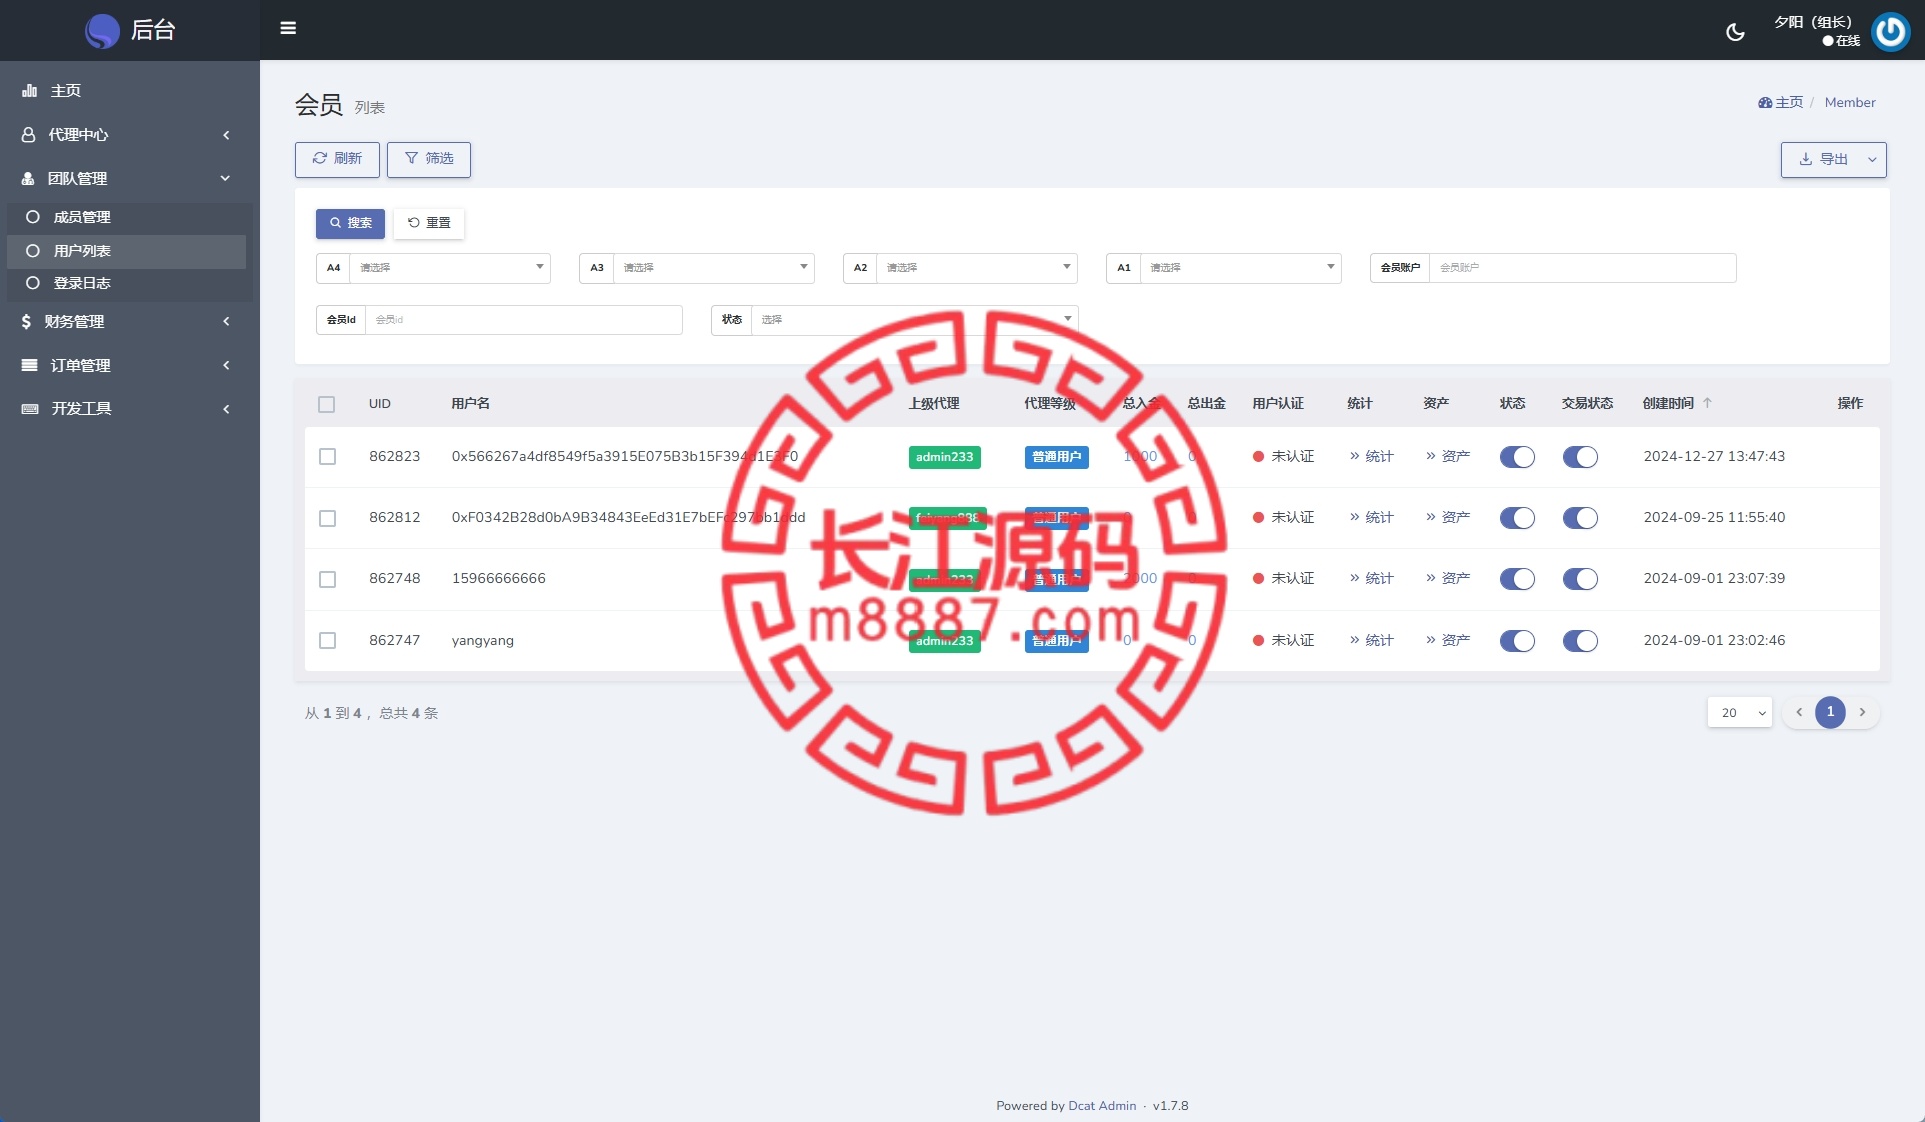The image size is (1925, 1122).
Task: Select all rows with header checkbox
Action: (327, 405)
